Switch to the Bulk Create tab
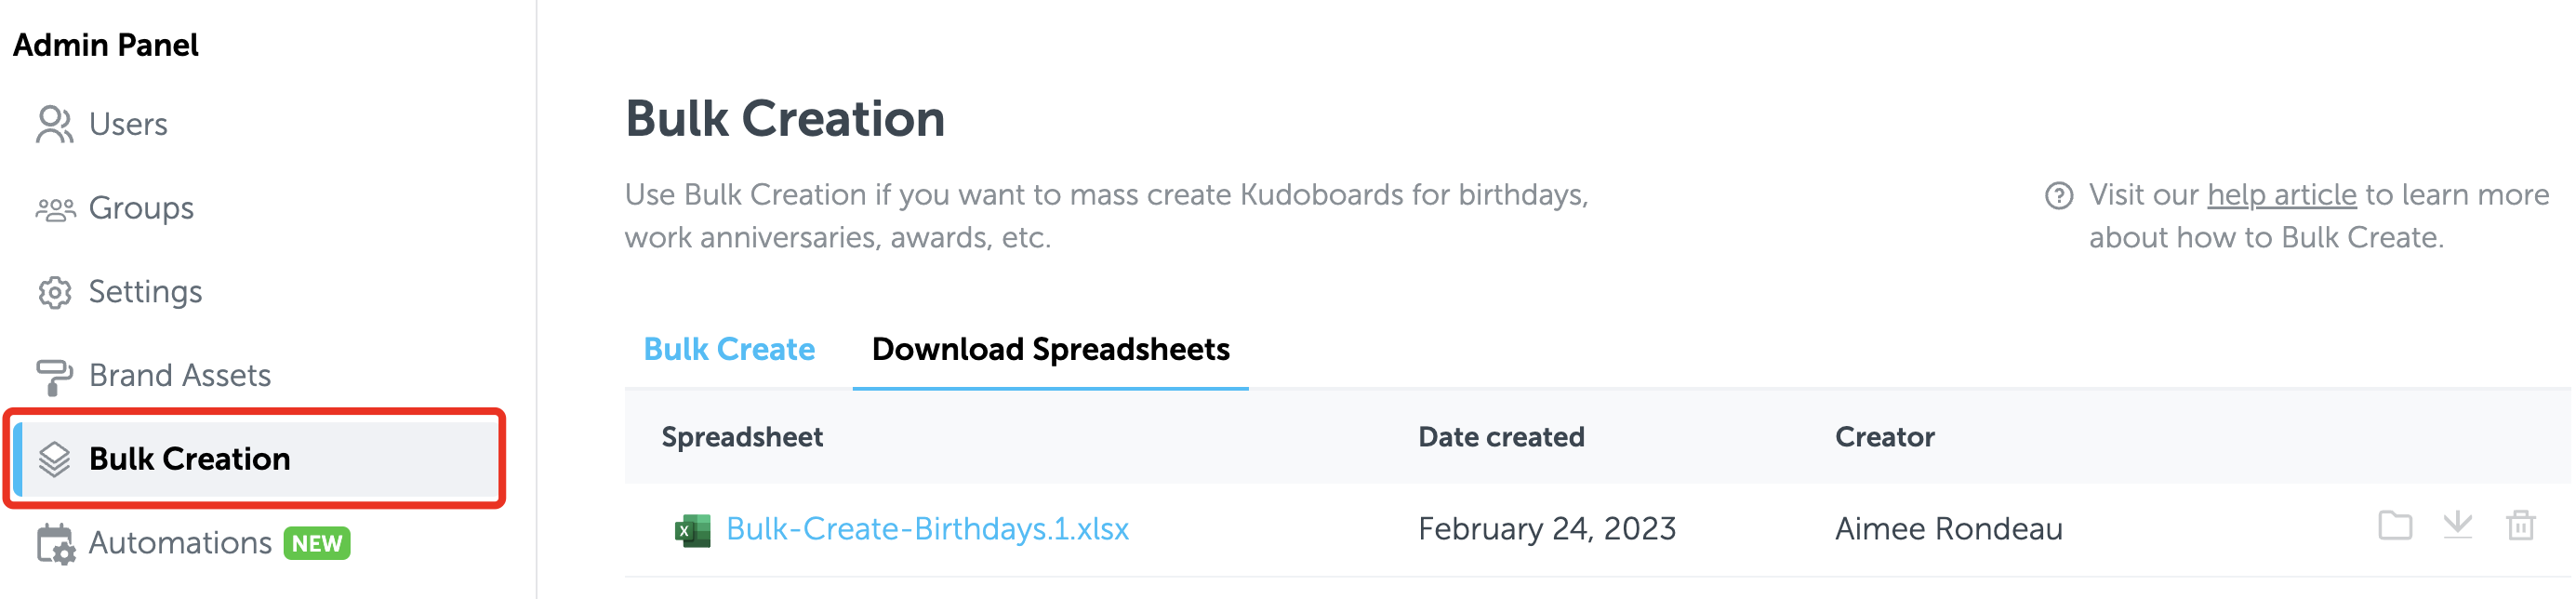2576x599 pixels. 729,349
